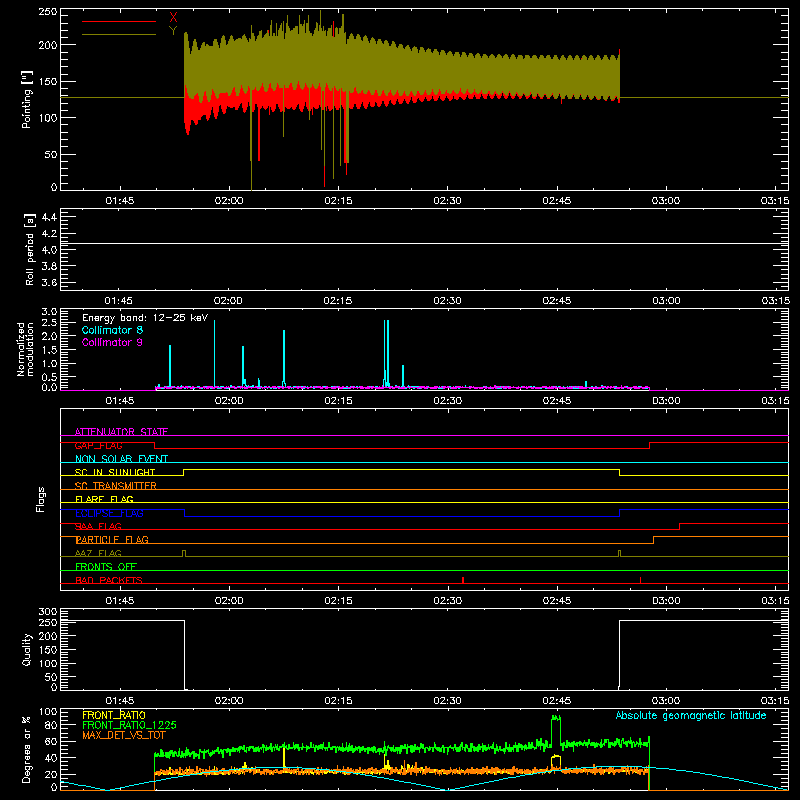Select the X legend label

173,18
